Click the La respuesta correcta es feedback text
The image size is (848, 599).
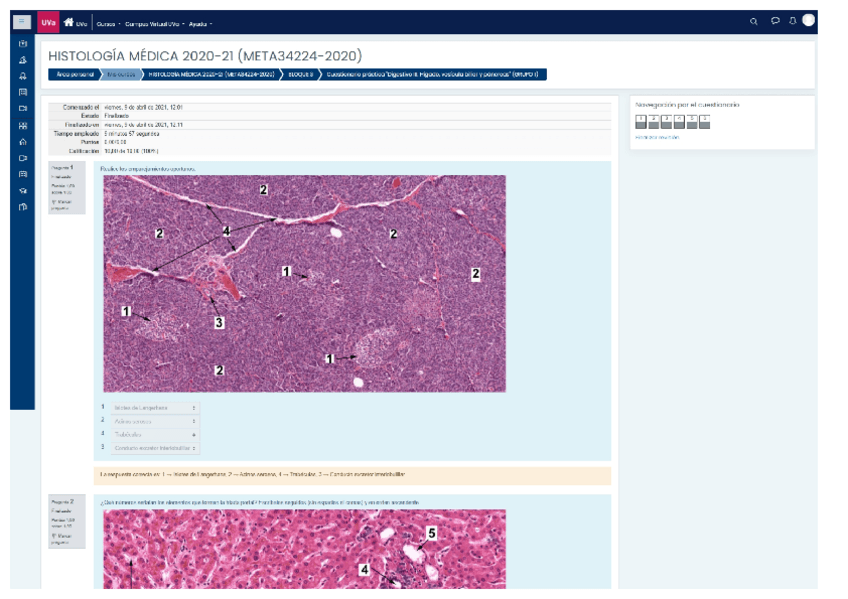click(x=252, y=475)
